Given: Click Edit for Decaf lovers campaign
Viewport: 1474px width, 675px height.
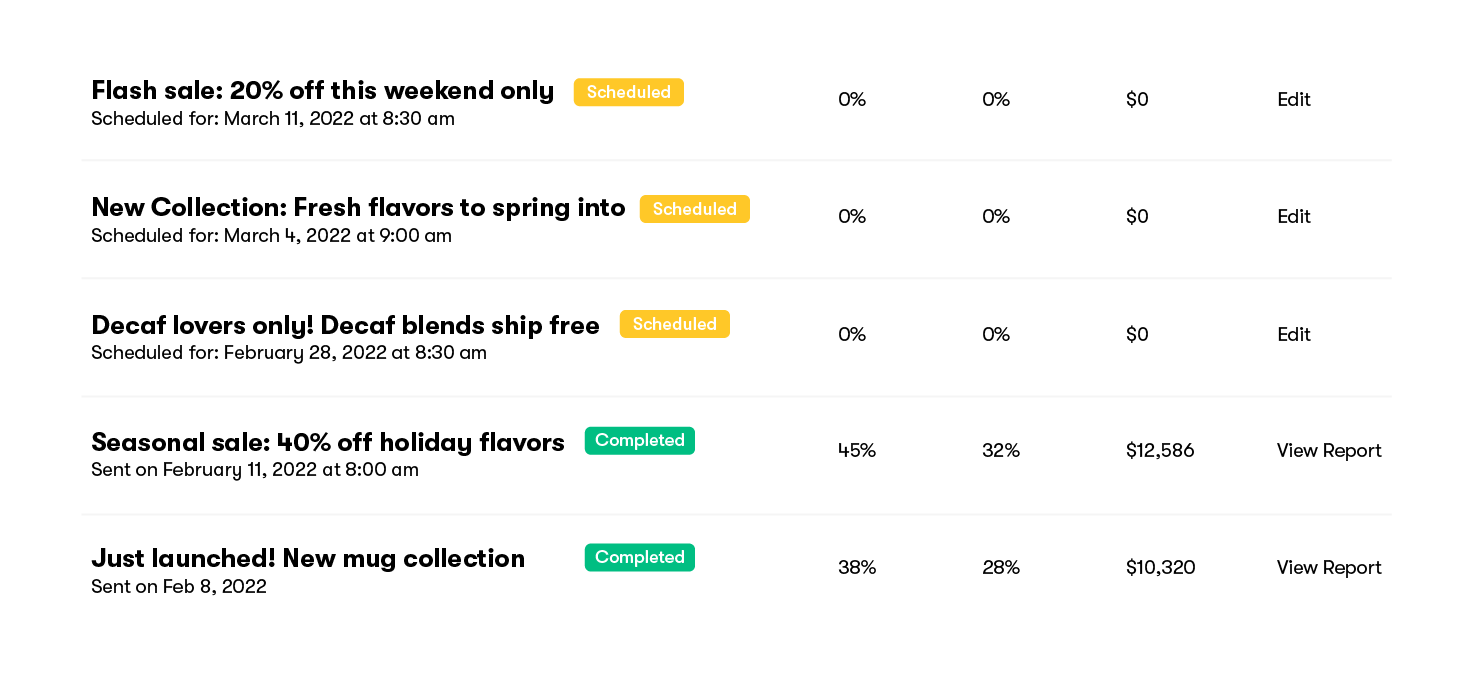Looking at the screenshot, I should tap(1293, 334).
